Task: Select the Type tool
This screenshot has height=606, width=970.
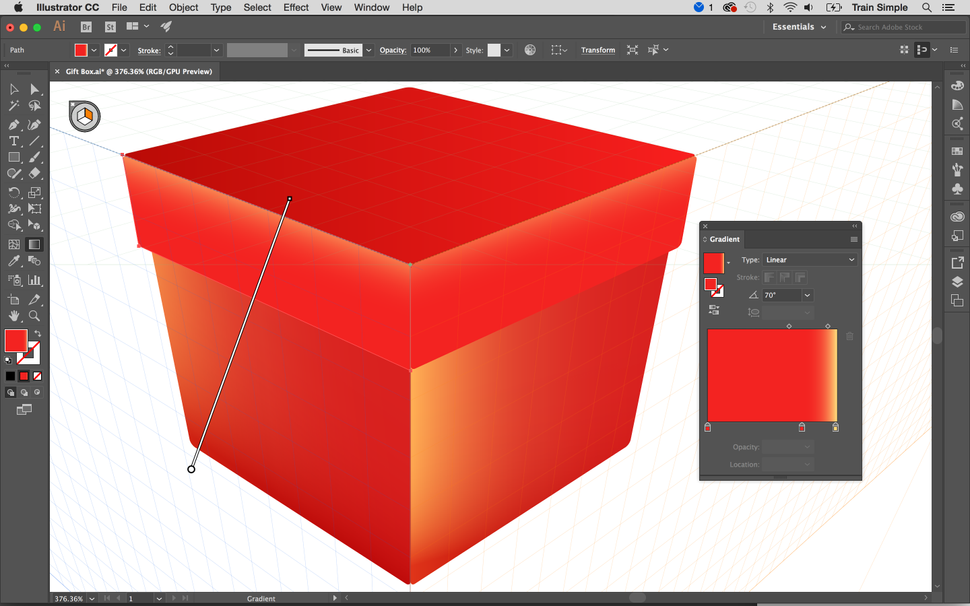Action: click(x=12, y=139)
